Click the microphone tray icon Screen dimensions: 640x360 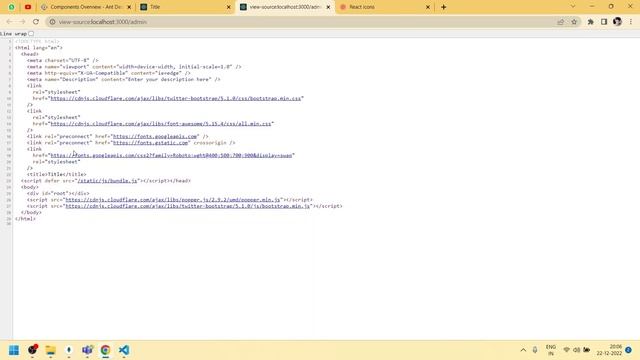535,350
